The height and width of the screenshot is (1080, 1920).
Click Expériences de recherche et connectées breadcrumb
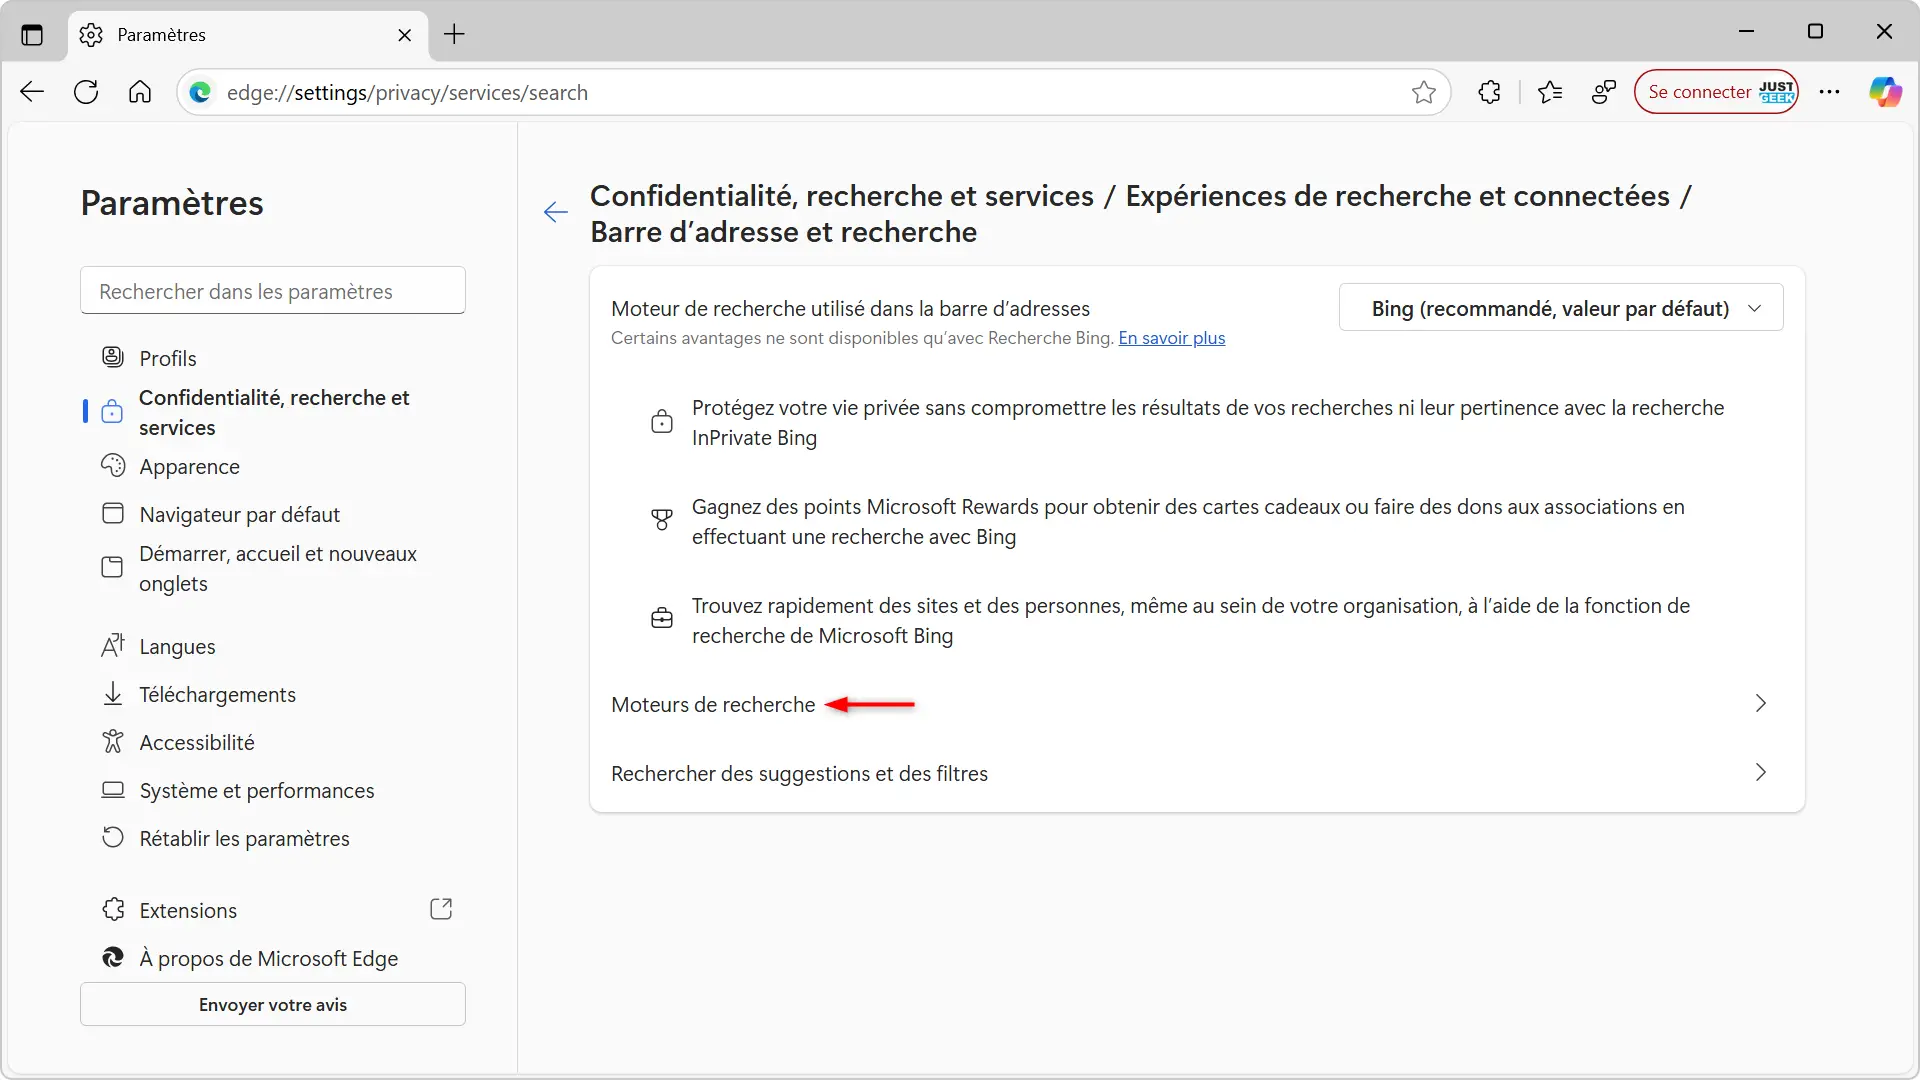click(x=1398, y=196)
